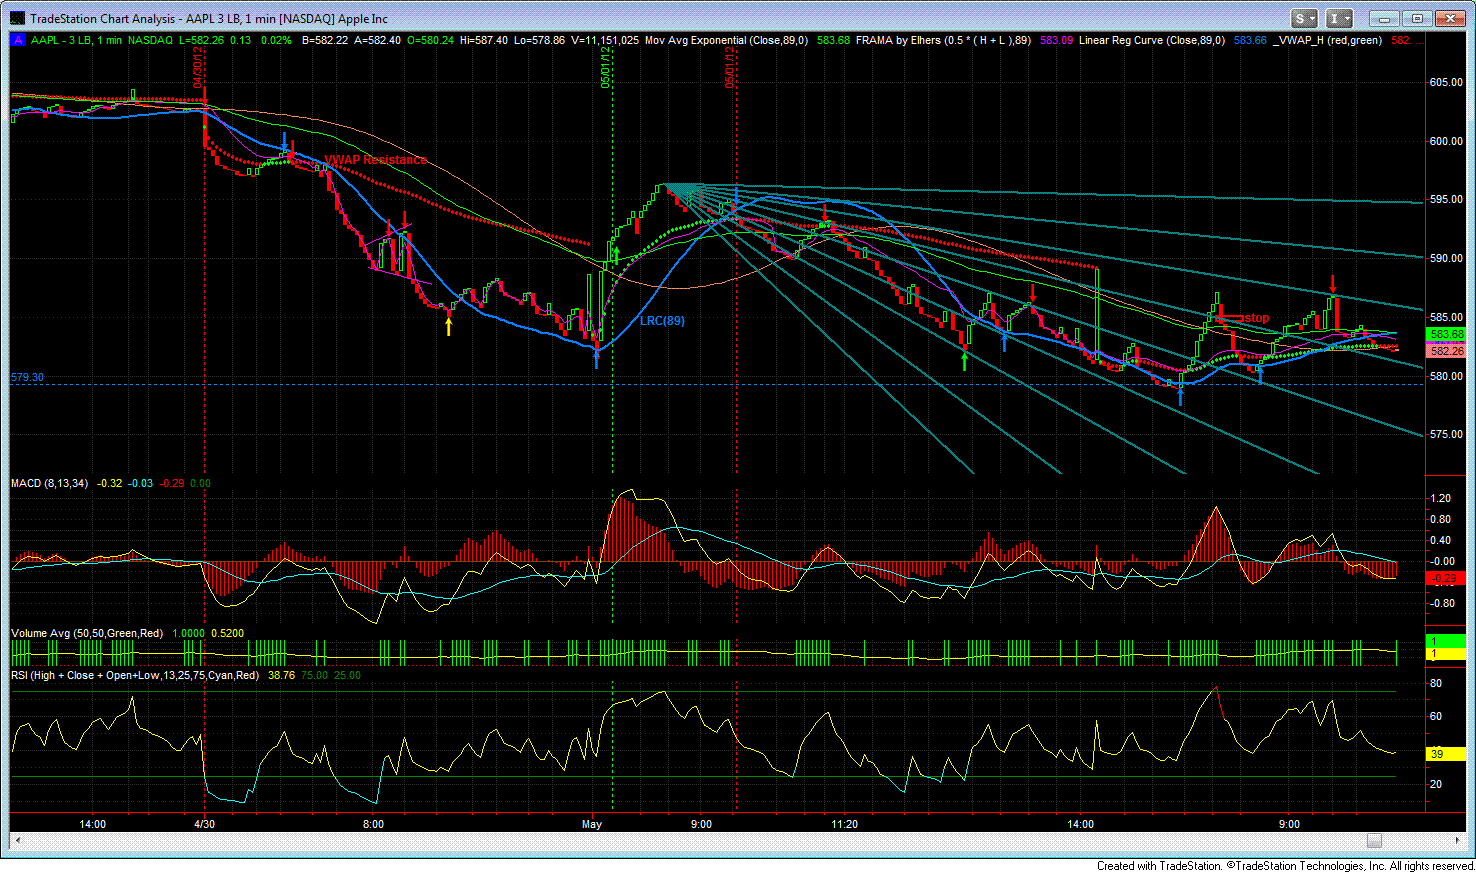Close the Chart Analysis window
This screenshot has height=872, width=1476.
click(1449, 18)
